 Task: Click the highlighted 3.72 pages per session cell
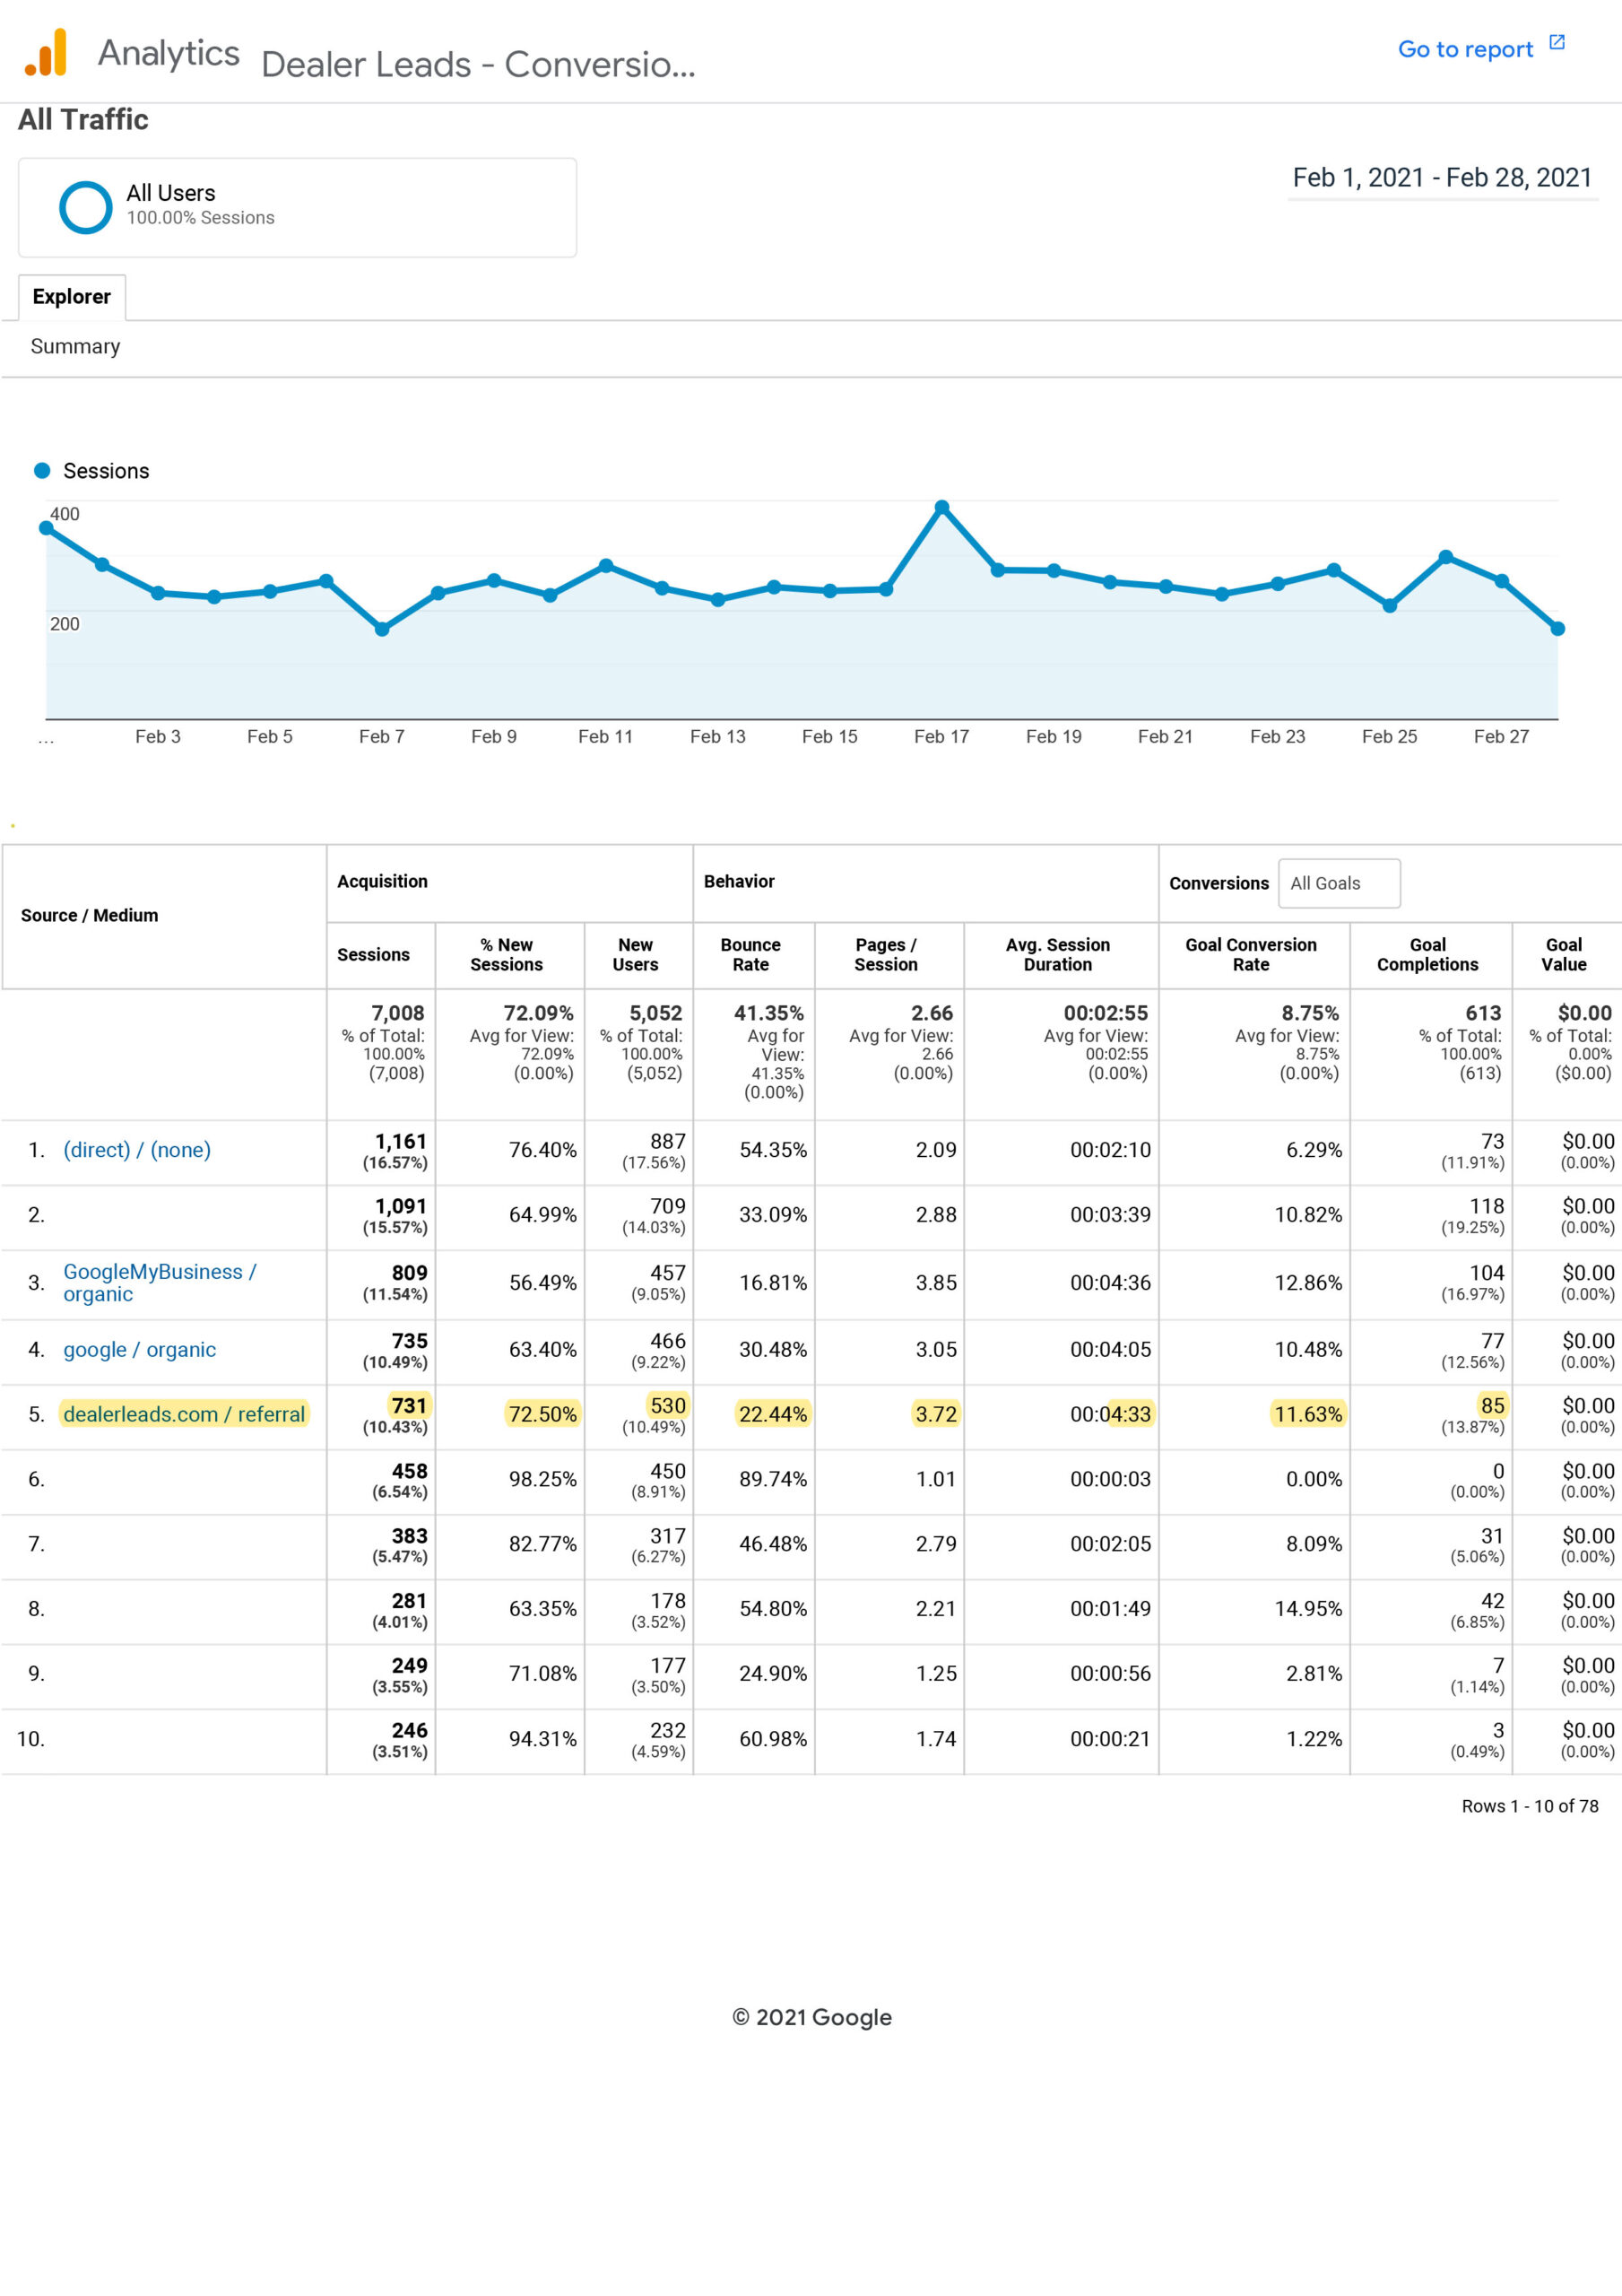[935, 1414]
